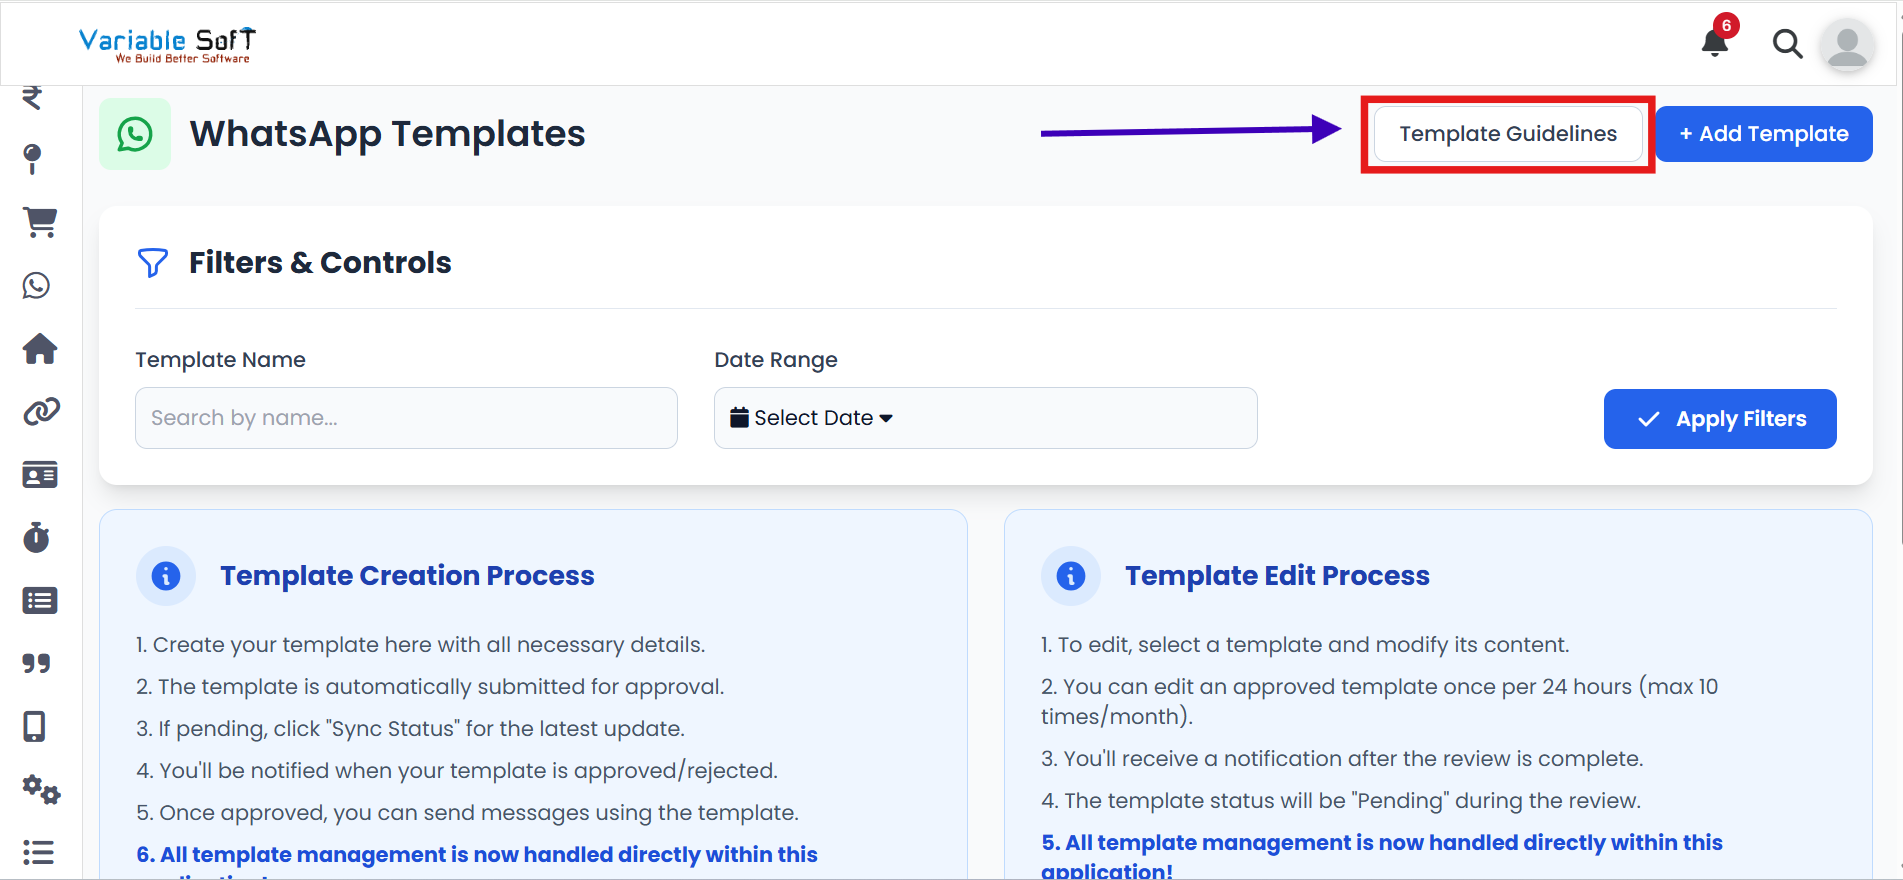Click the shopping cart sidebar icon
The image size is (1903, 880).
pos(40,222)
